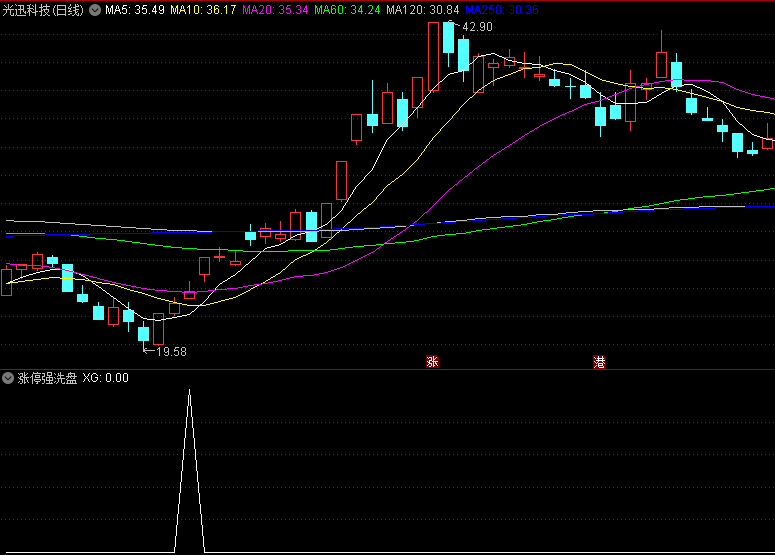
Task: Click the MA60: 34.24 legend label
Action: pos(347,10)
